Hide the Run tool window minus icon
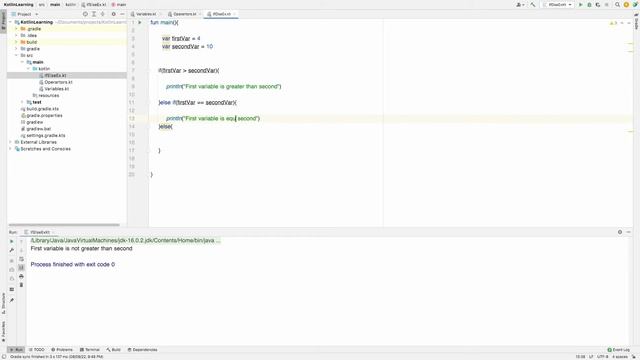The height and width of the screenshot is (360, 640). pos(629,232)
